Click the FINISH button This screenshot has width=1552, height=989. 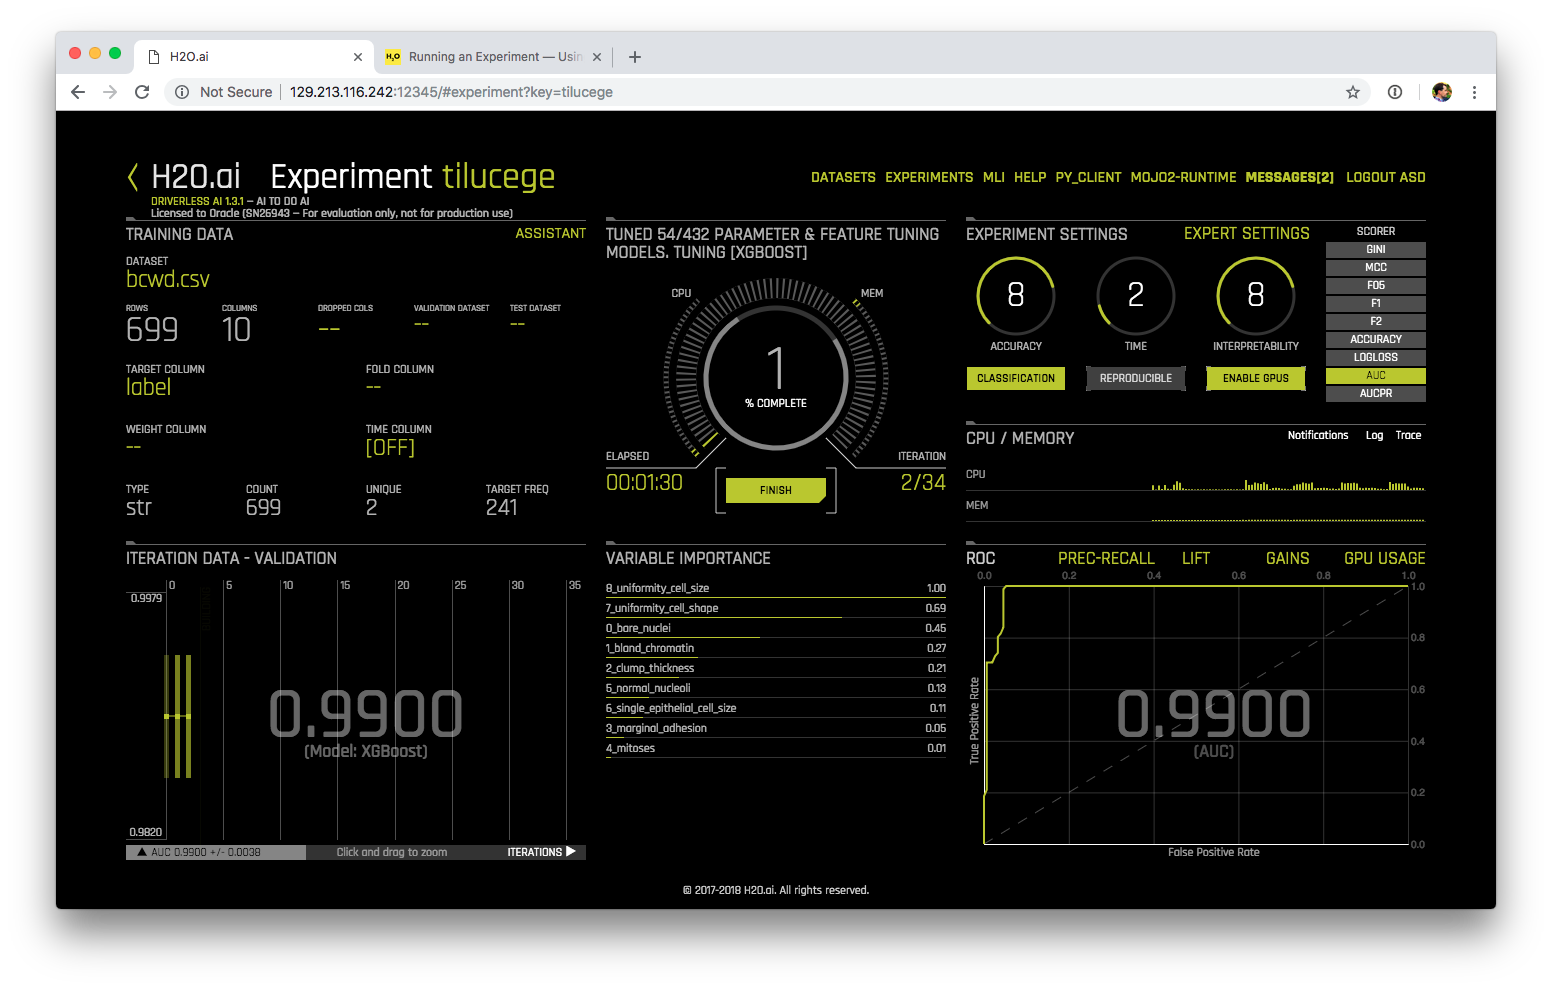(x=776, y=490)
